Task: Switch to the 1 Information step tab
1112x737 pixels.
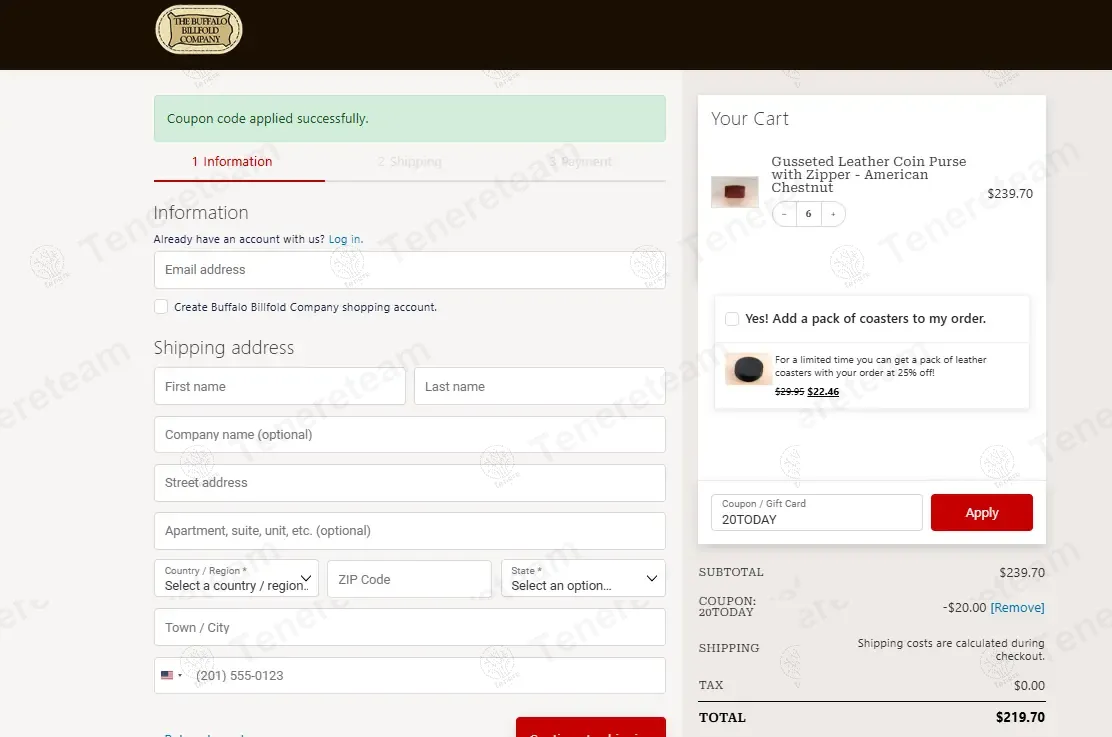Action: click(x=232, y=162)
